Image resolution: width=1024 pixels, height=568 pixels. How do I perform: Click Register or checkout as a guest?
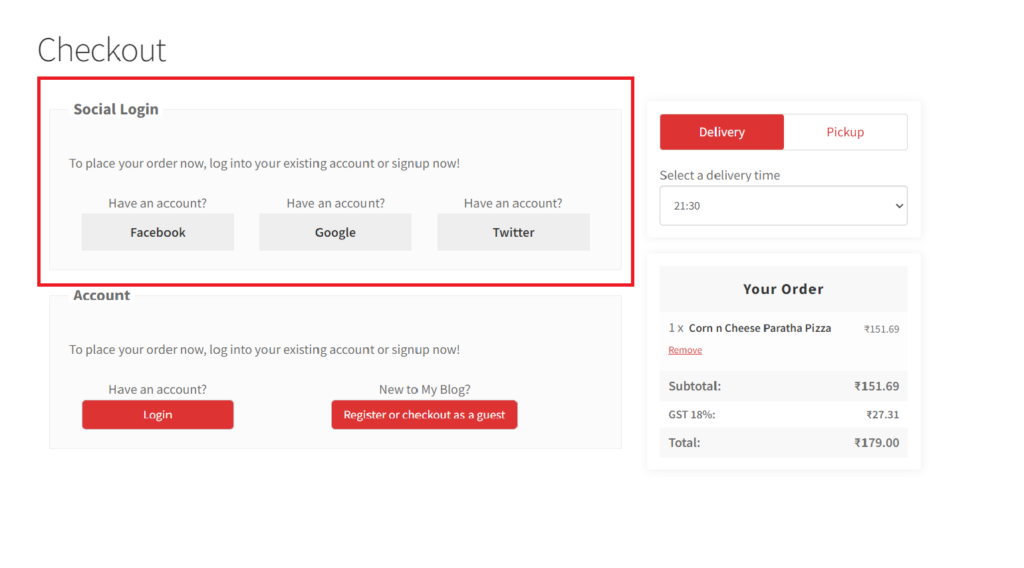(x=424, y=415)
